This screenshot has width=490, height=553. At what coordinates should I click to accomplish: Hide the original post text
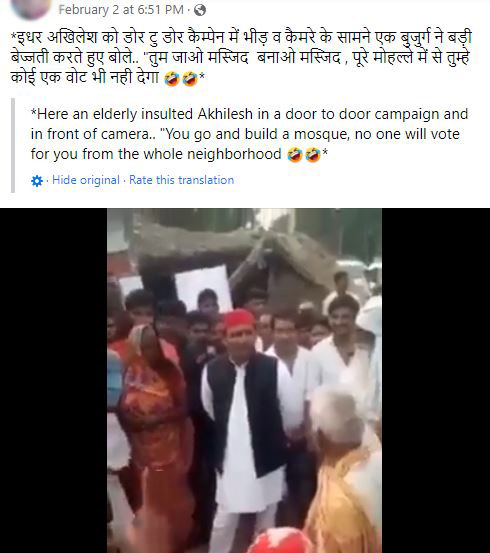coord(86,180)
